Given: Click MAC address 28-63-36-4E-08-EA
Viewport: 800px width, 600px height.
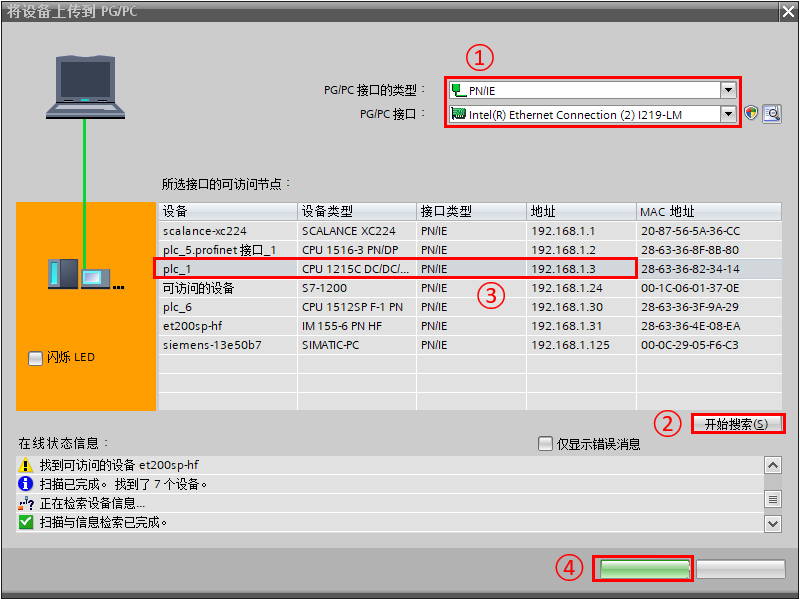Looking at the screenshot, I should 709,326.
